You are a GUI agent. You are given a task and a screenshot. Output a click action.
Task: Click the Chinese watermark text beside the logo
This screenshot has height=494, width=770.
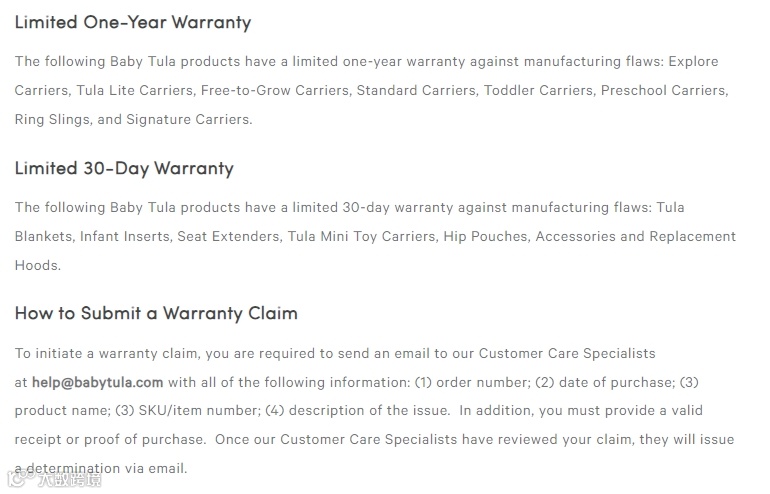pyautogui.click(x=70, y=479)
